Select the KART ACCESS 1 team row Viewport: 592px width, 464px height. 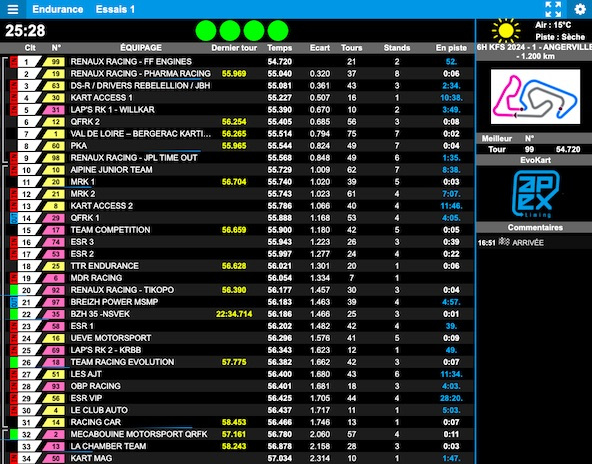coord(237,98)
